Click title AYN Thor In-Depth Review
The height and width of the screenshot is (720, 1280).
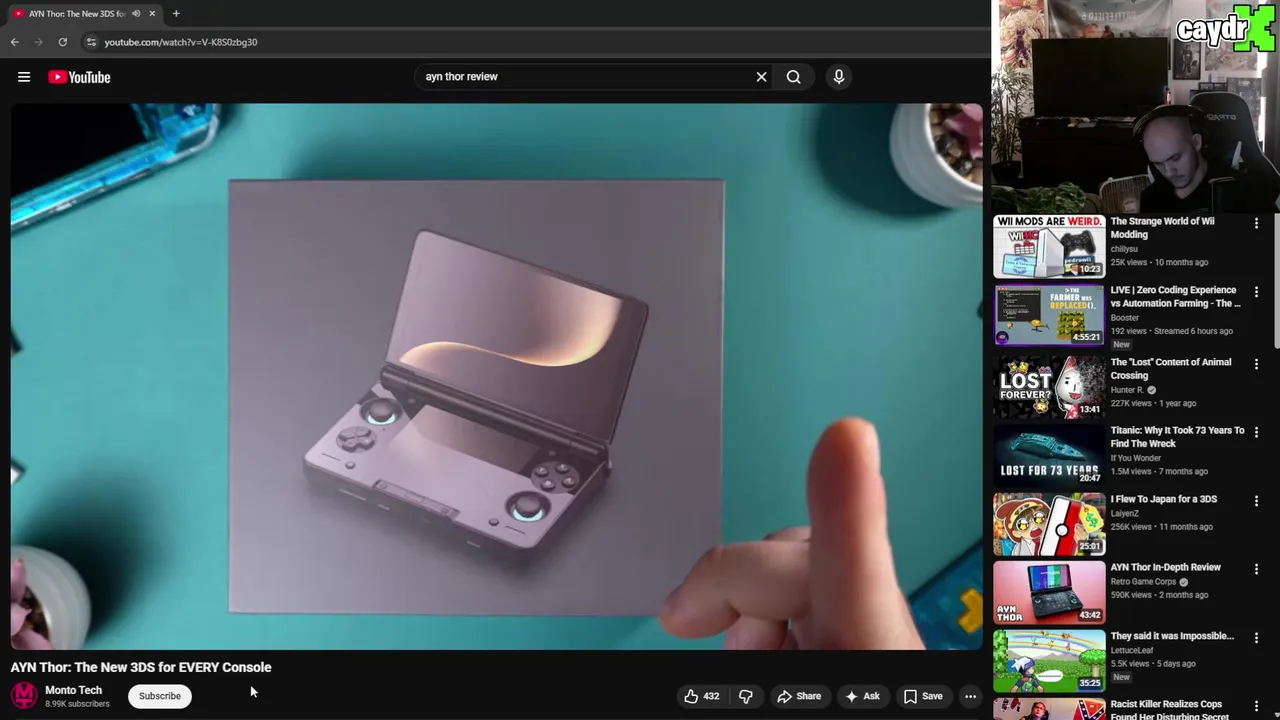(x=1165, y=567)
